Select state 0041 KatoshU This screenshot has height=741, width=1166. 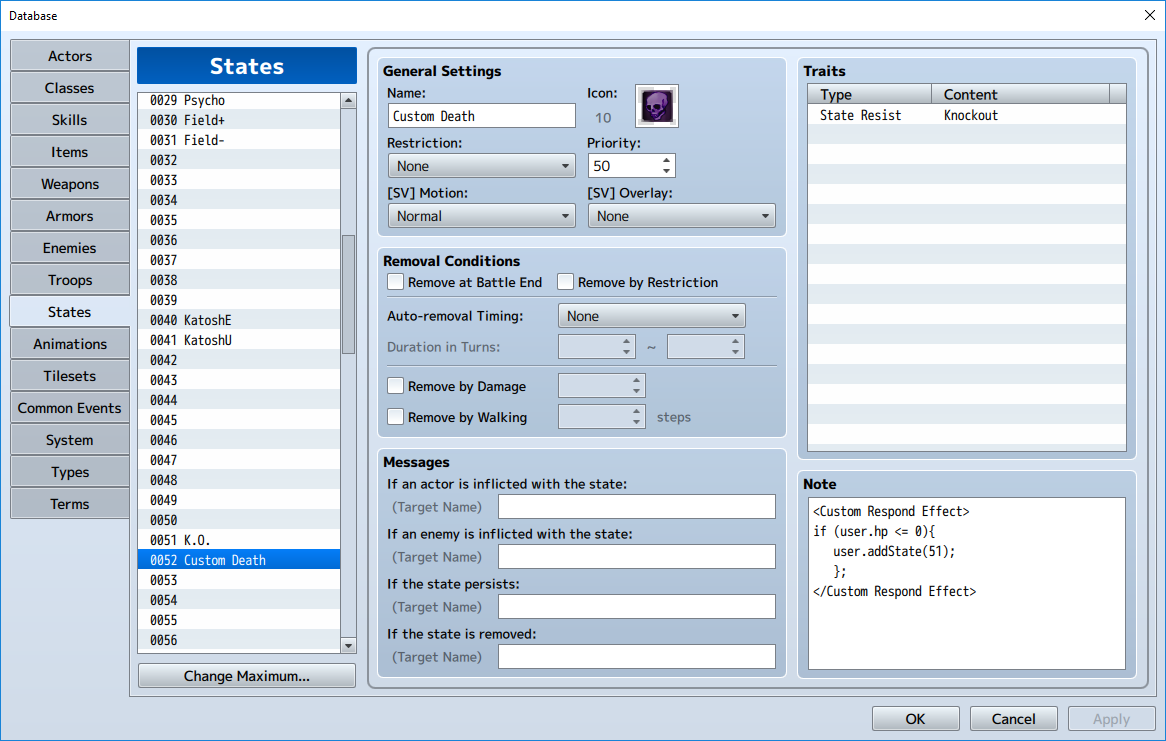pyautogui.click(x=239, y=340)
